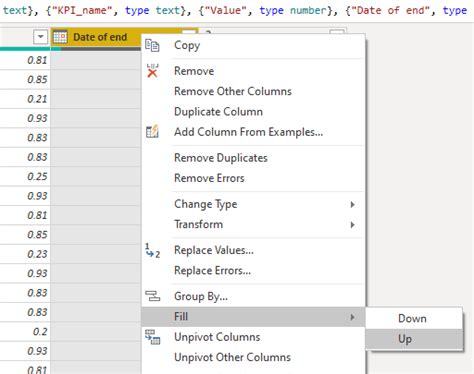Click the red Remove column icon
This screenshot has width=474, height=374.
click(152, 71)
